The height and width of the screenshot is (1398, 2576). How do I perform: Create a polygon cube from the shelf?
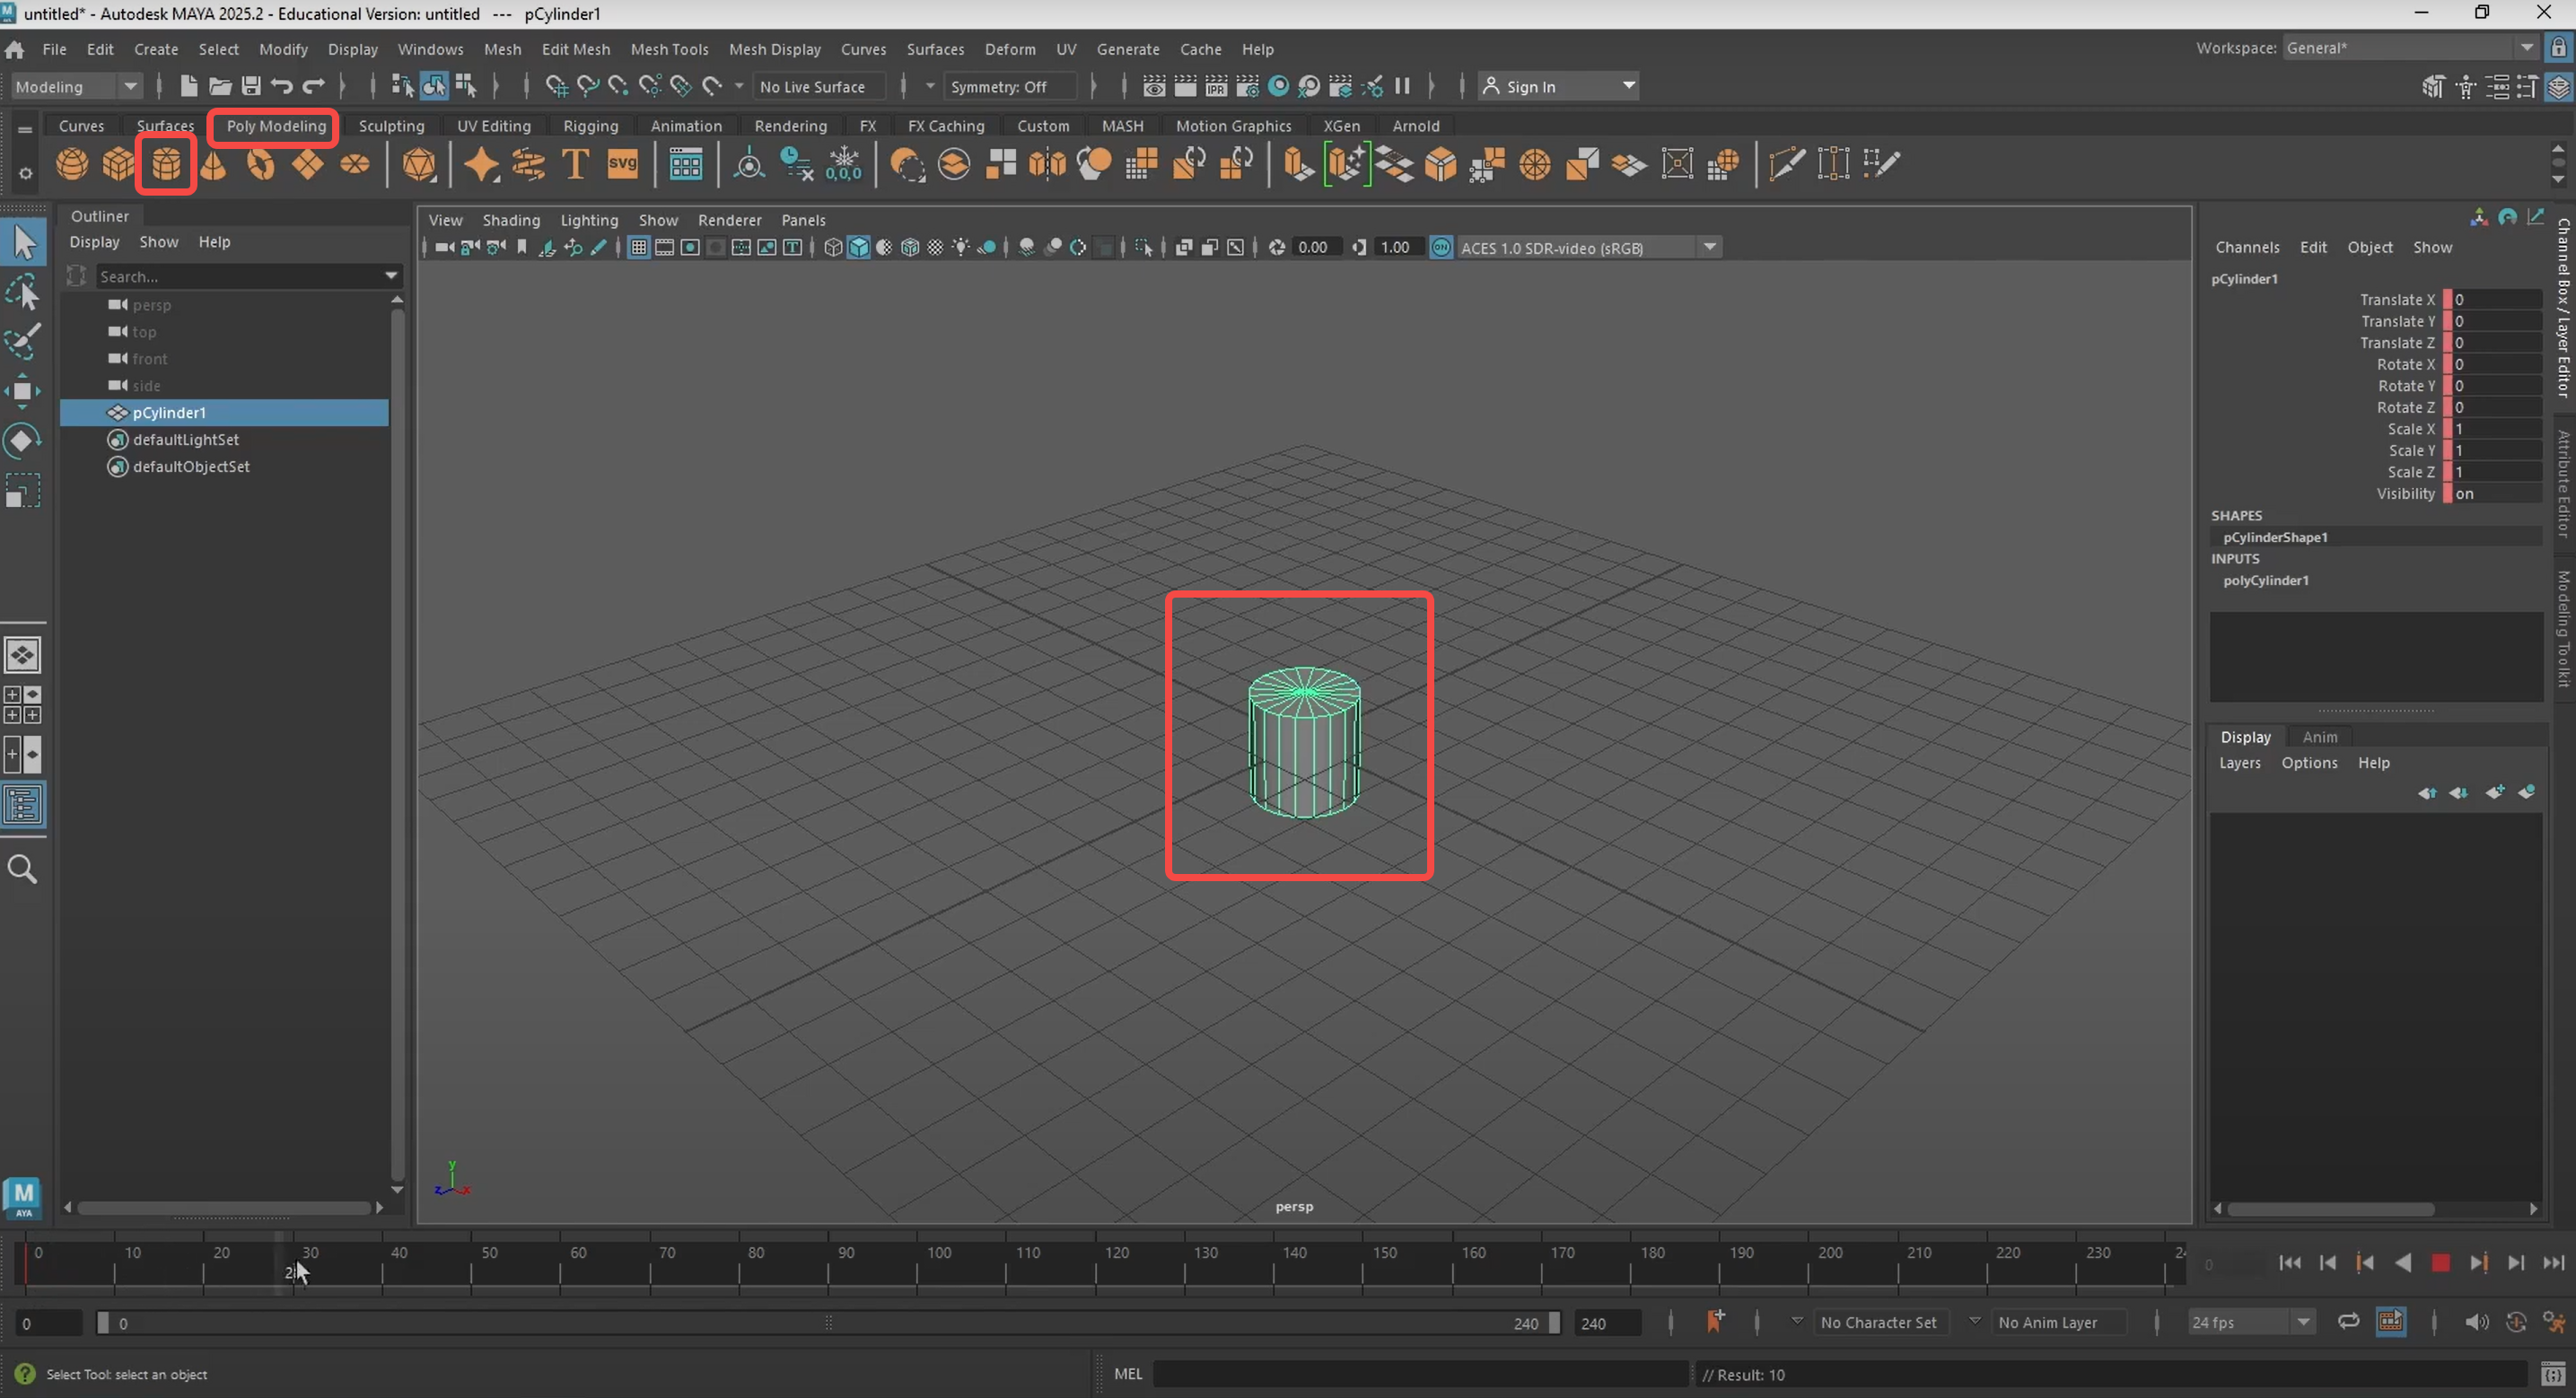[118, 165]
